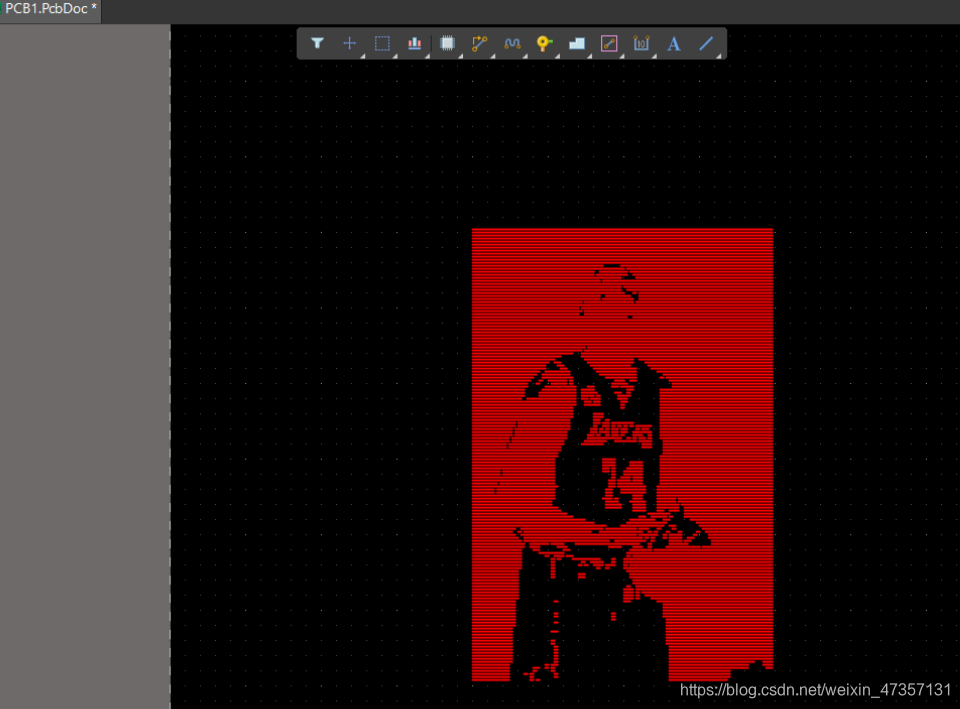
Task: Select the snap/move objects crosshair tool
Action: point(350,43)
